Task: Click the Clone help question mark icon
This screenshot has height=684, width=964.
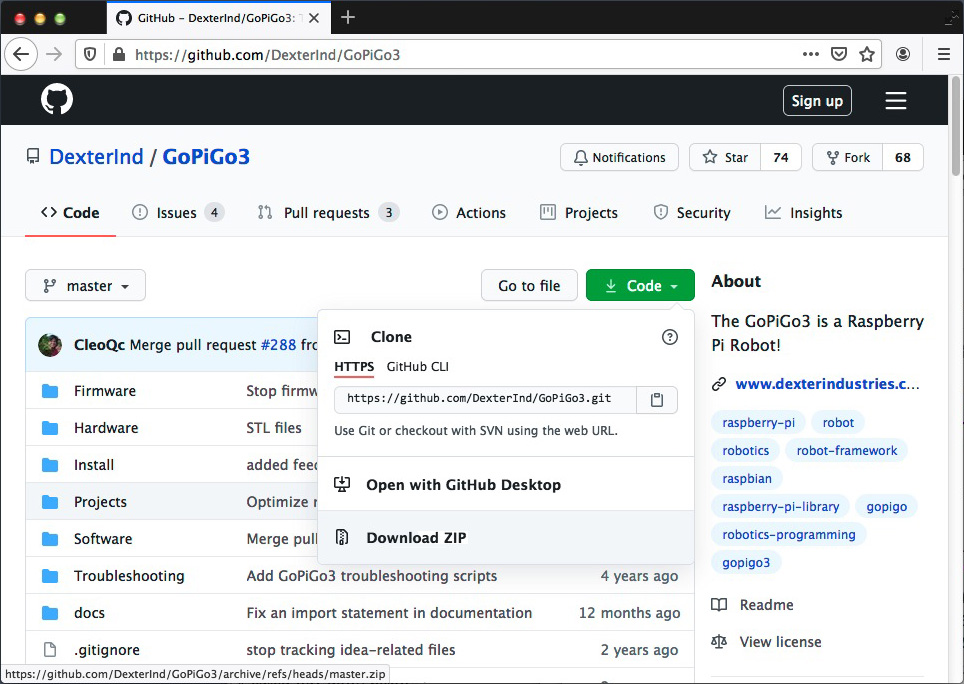Action: pyautogui.click(x=670, y=338)
